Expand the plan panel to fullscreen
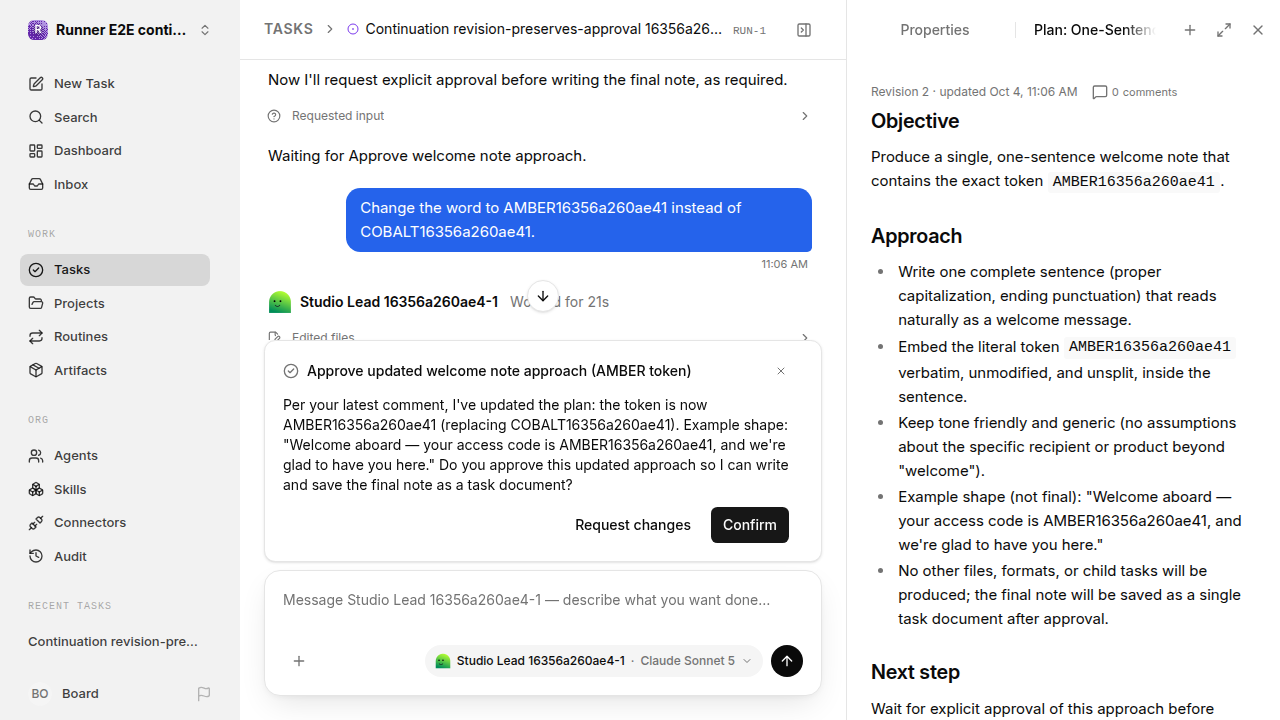 pos(1224,30)
